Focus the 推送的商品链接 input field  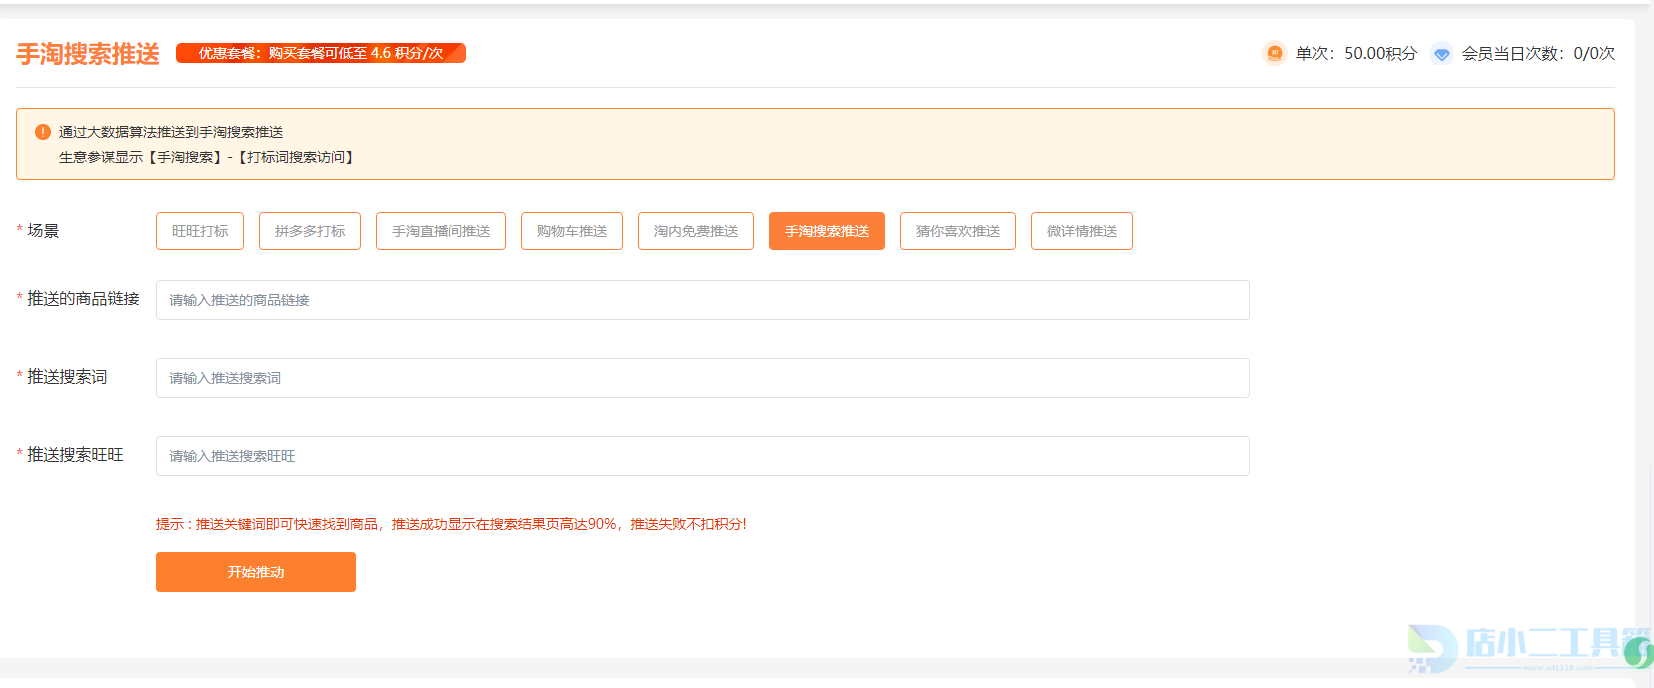[x=703, y=300]
